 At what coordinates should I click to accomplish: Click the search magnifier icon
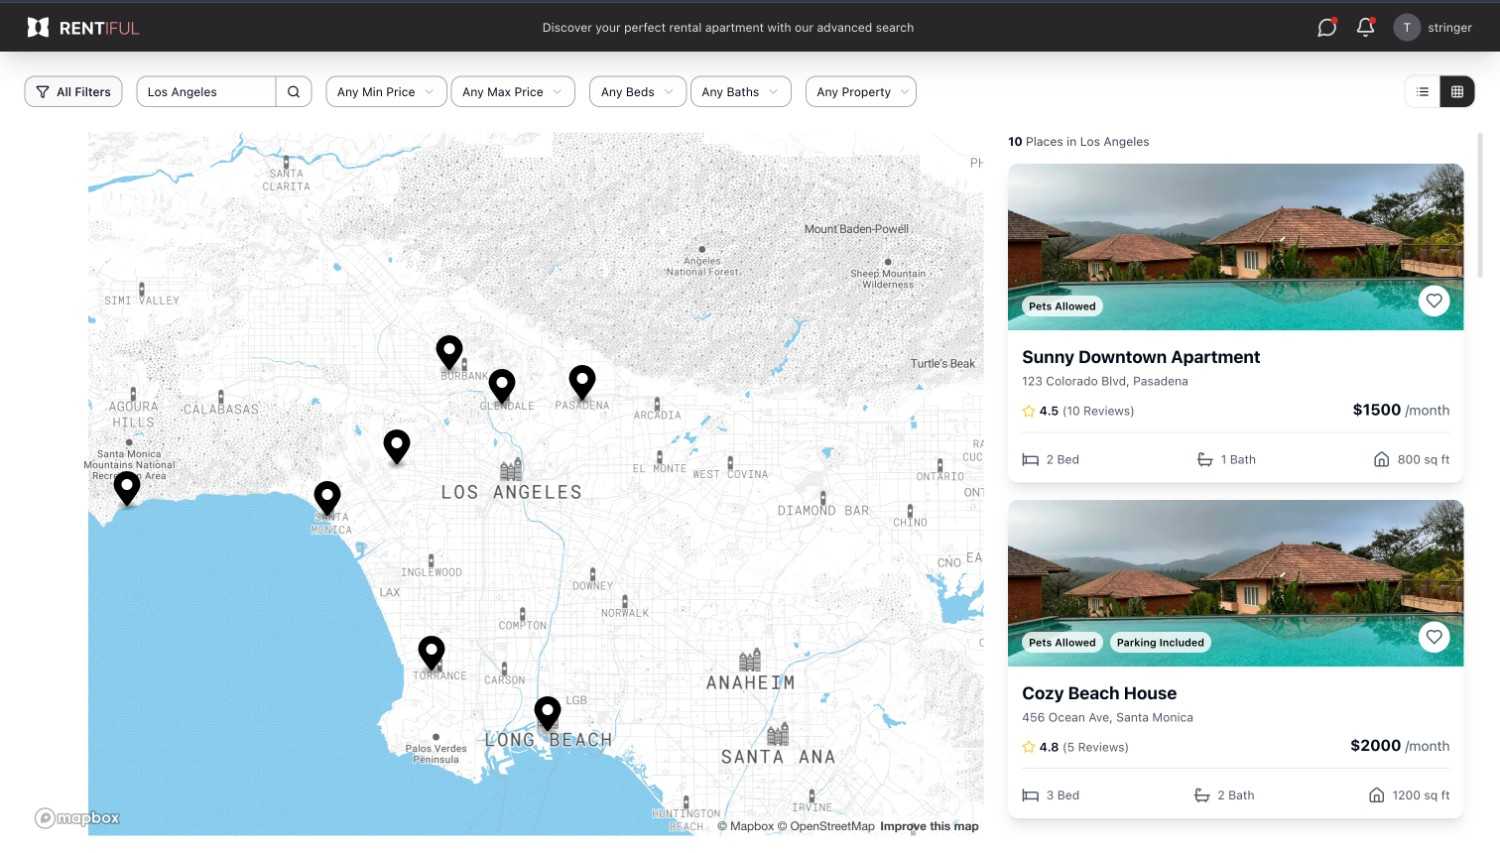293,92
